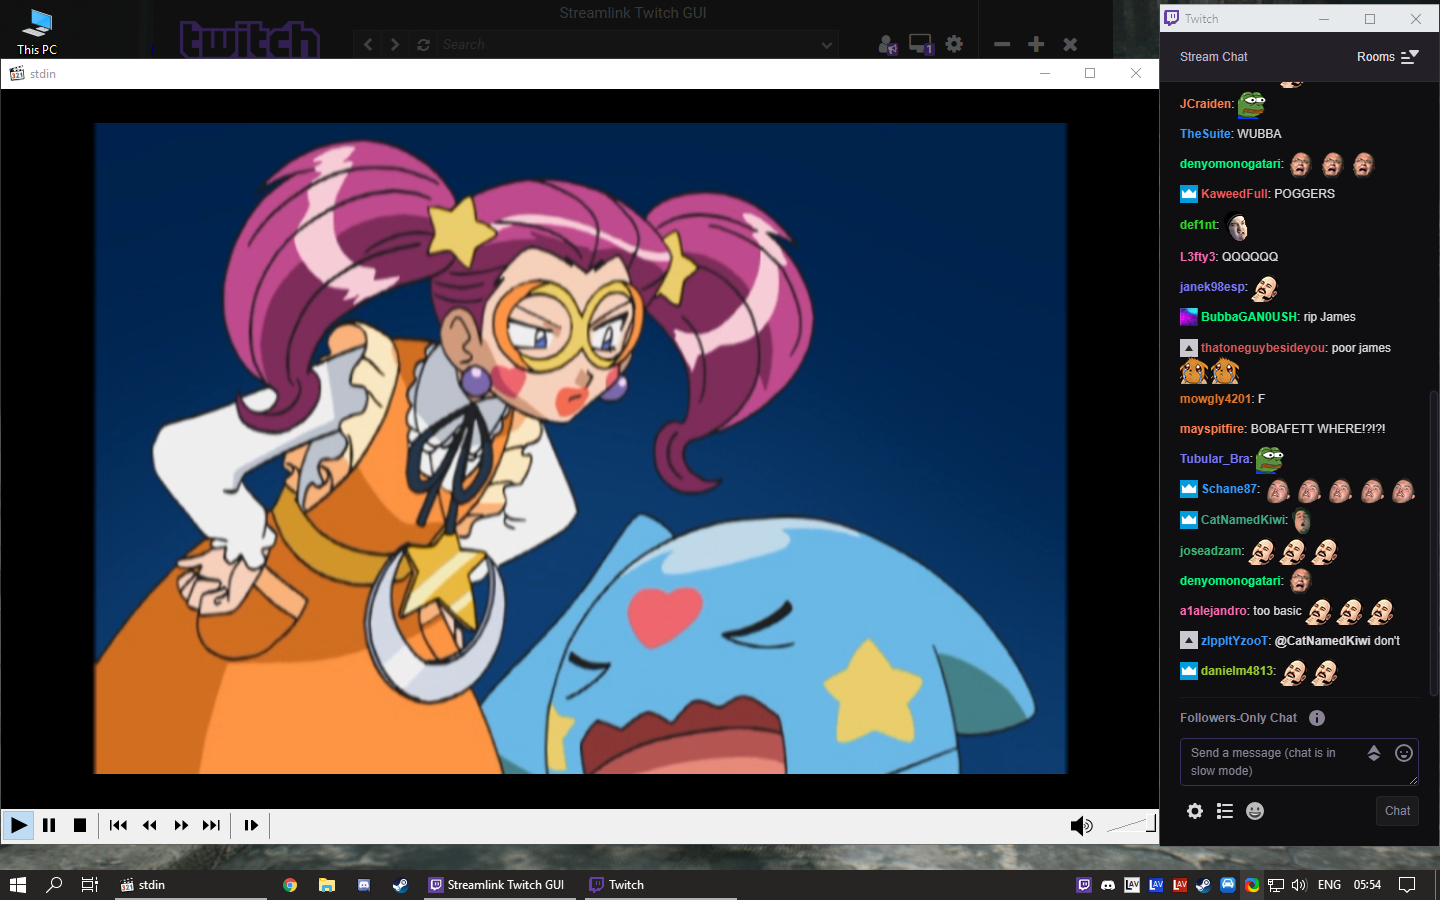Open the Rooms menu in Stream Chat
1440x900 pixels.
[1387, 57]
